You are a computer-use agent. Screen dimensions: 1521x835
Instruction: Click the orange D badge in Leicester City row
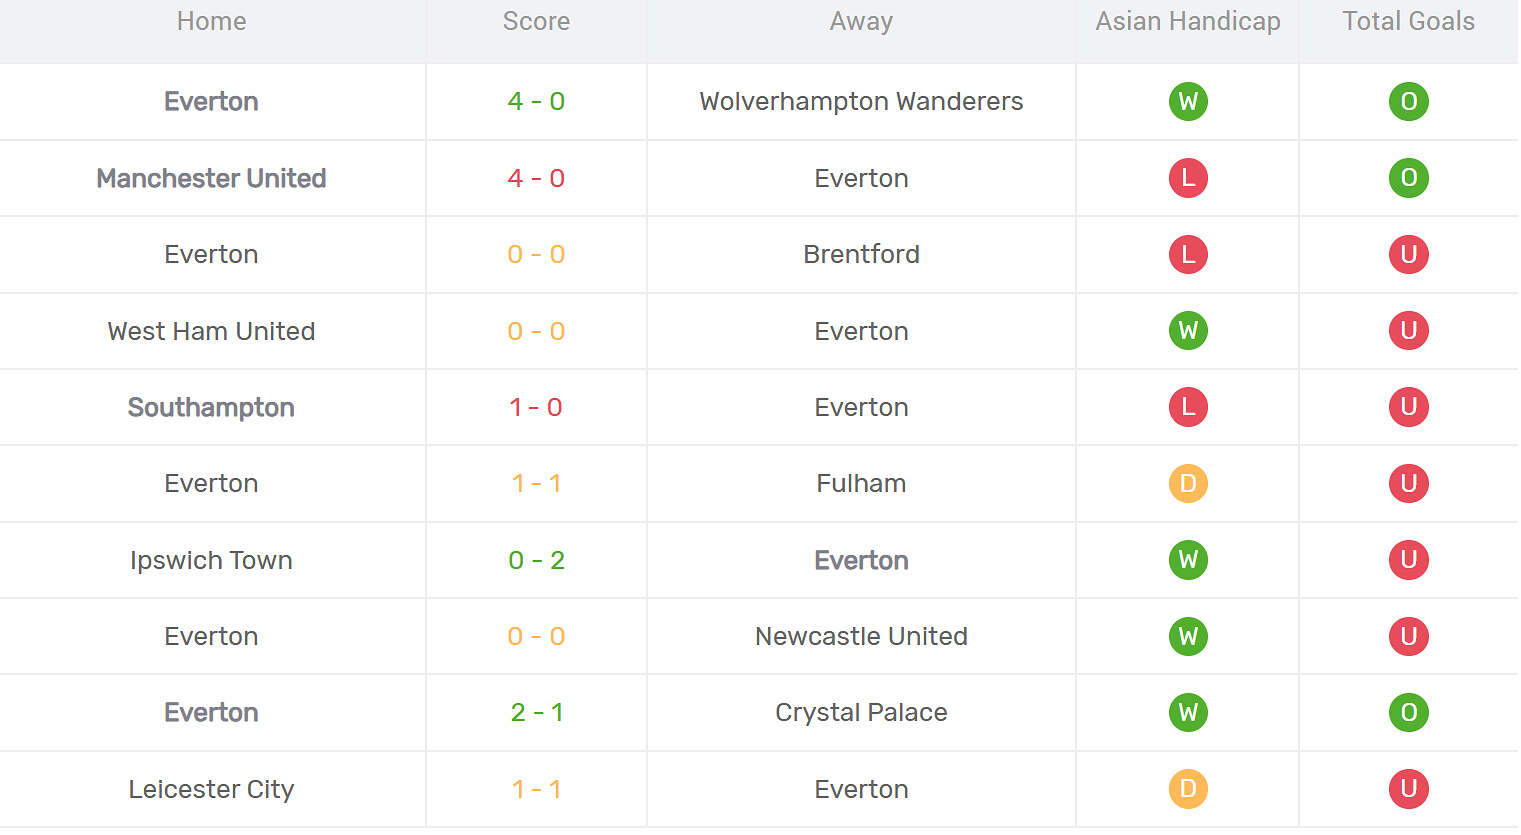(1188, 789)
